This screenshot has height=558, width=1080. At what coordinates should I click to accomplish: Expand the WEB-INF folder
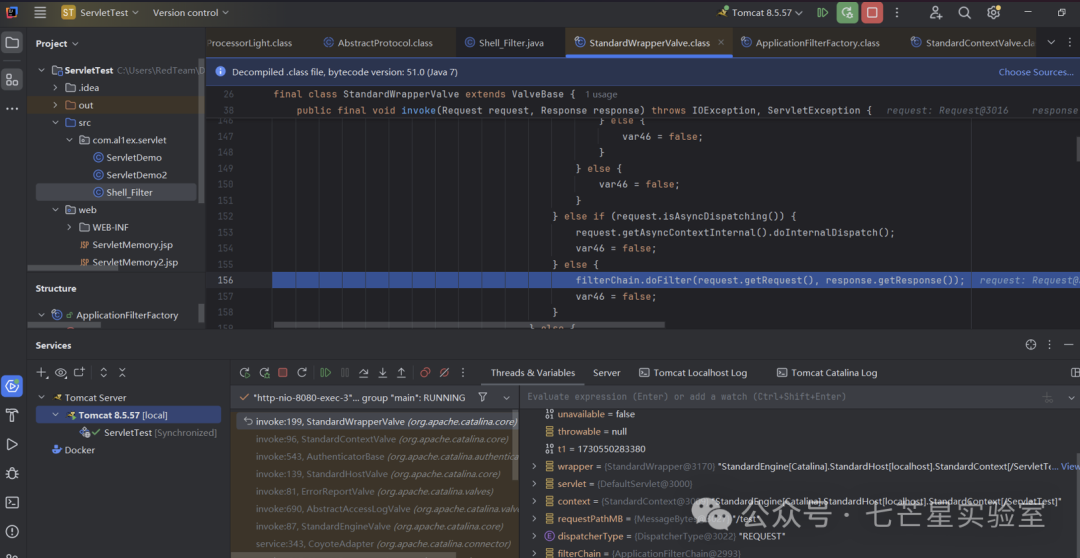click(70, 227)
